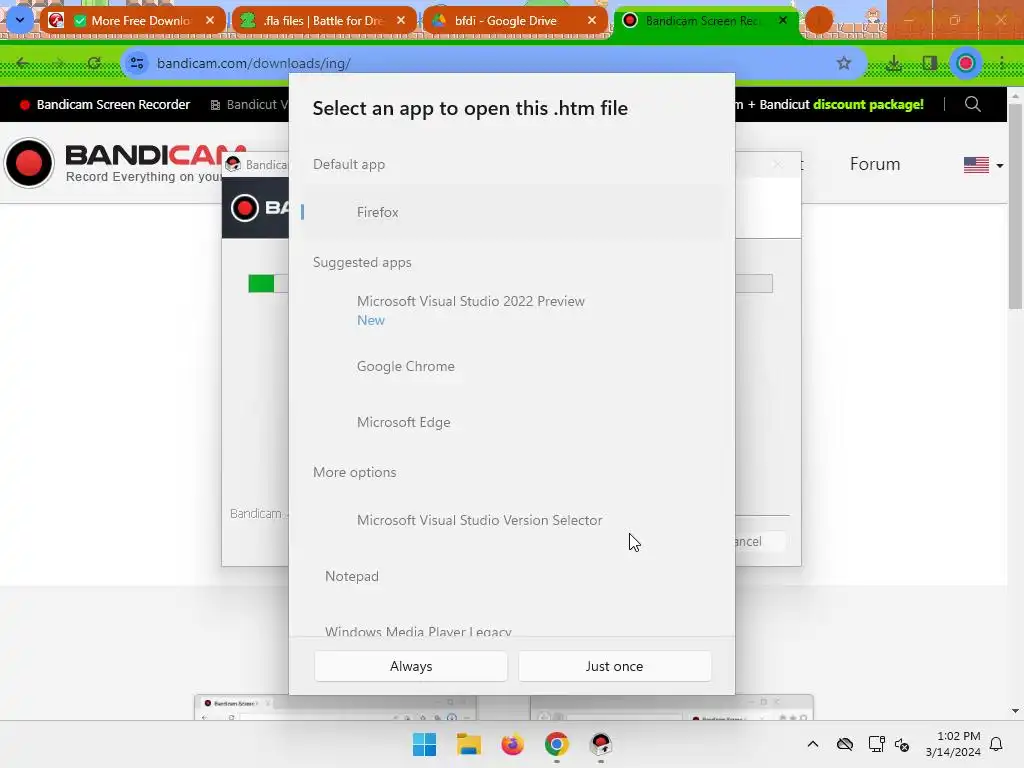Toggle the browser side panel icon

pyautogui.click(x=930, y=63)
